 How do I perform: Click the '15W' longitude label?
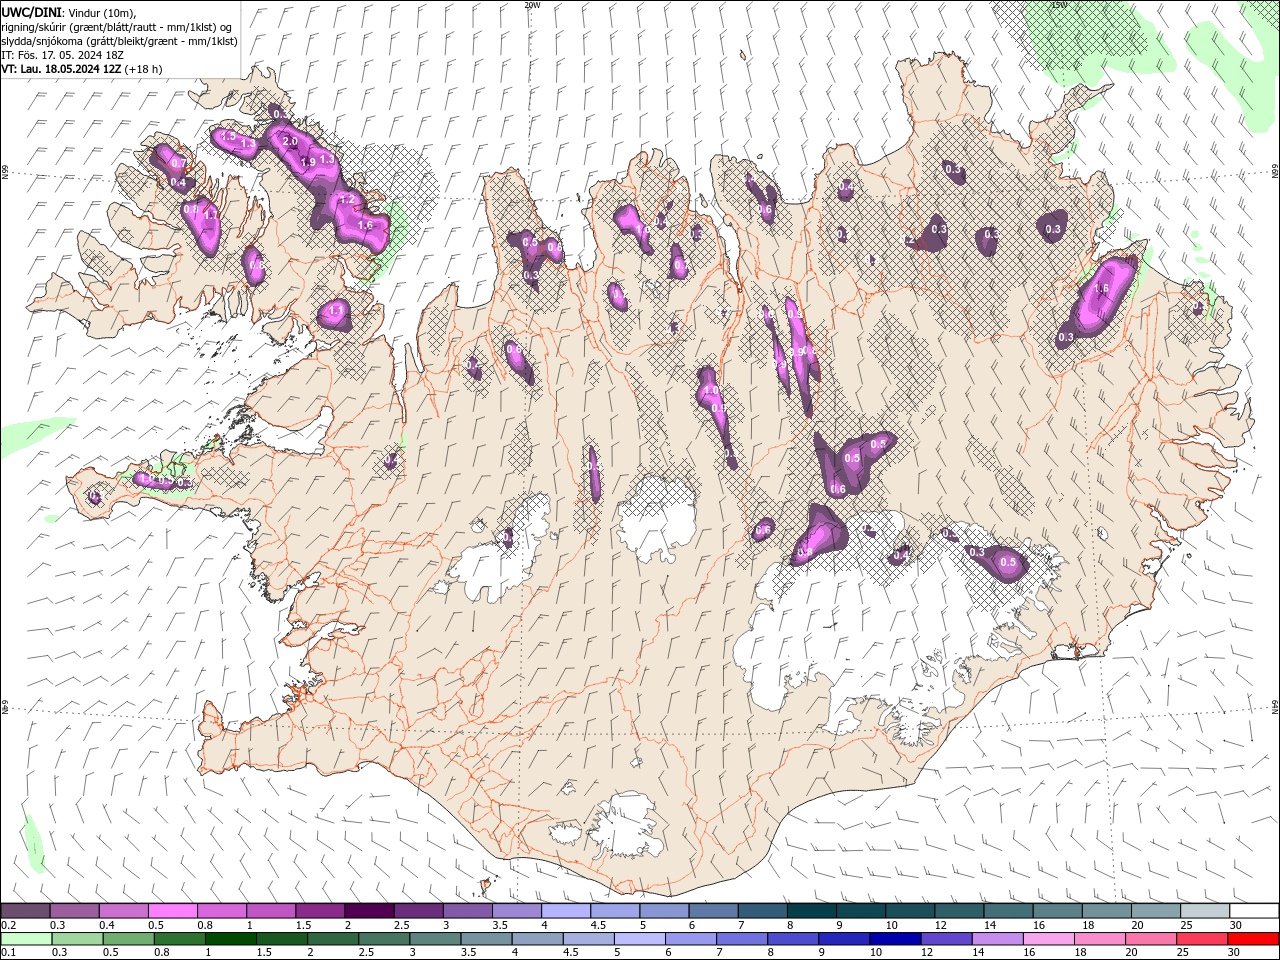click(1058, 5)
